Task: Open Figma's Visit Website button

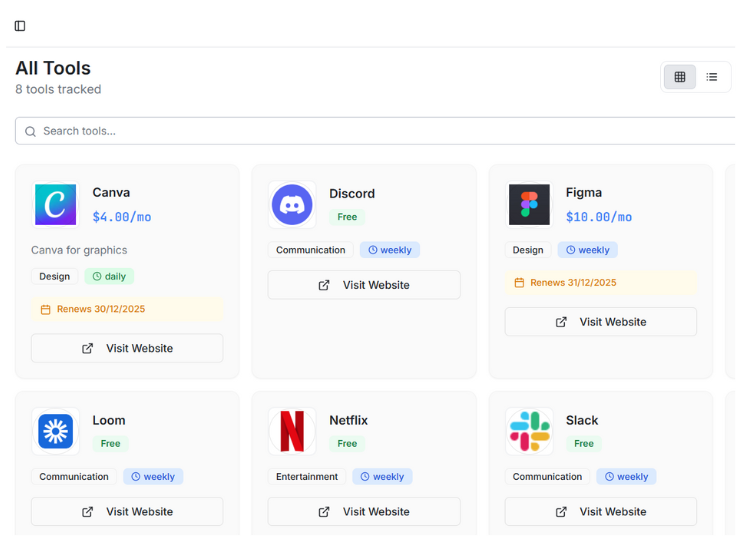Action: click(x=600, y=322)
